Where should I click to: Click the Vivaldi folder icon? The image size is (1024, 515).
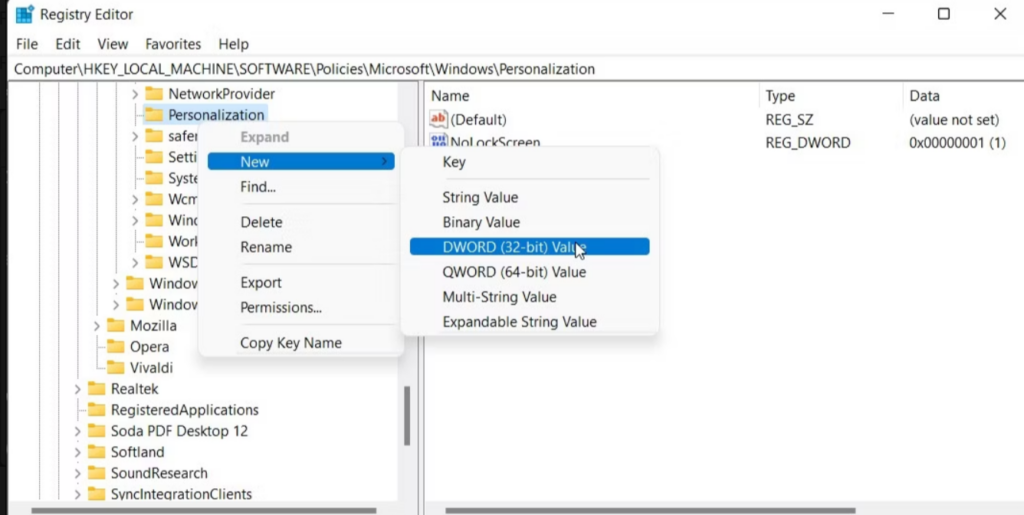117,368
